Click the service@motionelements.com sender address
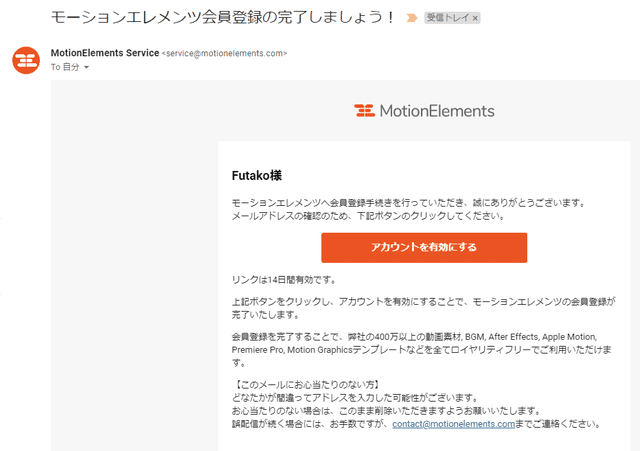Image resolution: width=640 pixels, height=451 pixels. coord(224,53)
